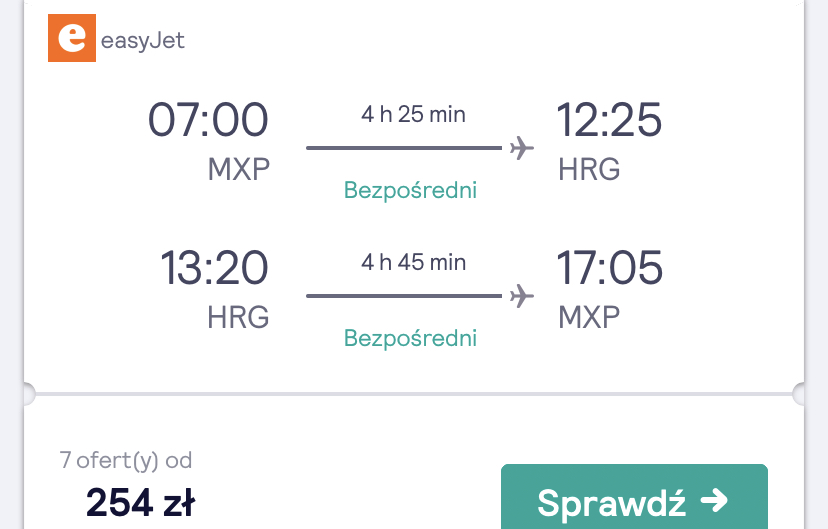Click the return HRG departure code
The height and width of the screenshot is (529, 828).
coord(238,317)
